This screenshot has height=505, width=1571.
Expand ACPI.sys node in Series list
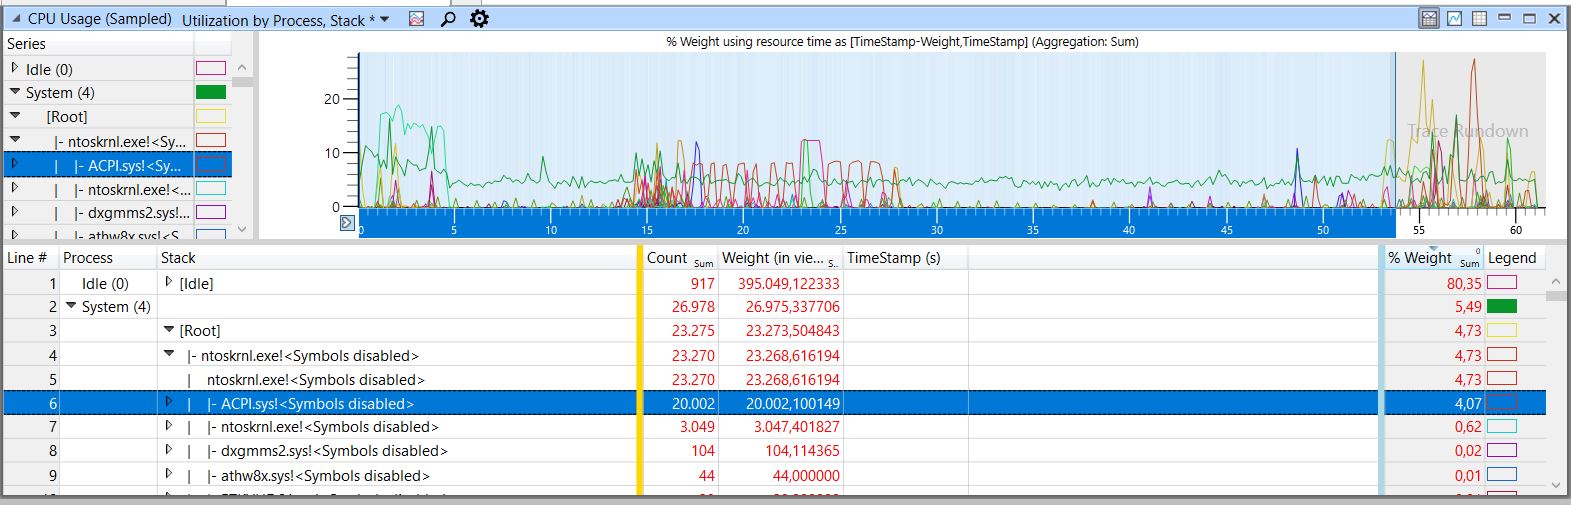coord(14,164)
